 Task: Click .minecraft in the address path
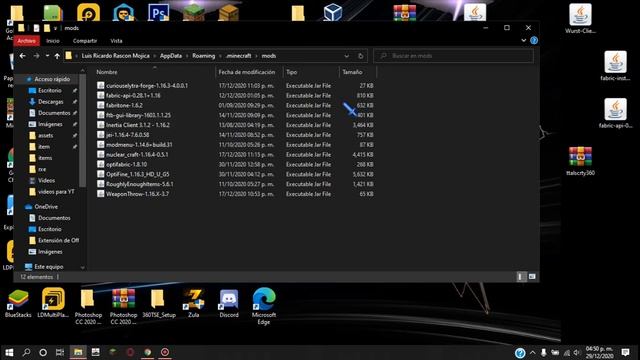[x=238, y=56]
